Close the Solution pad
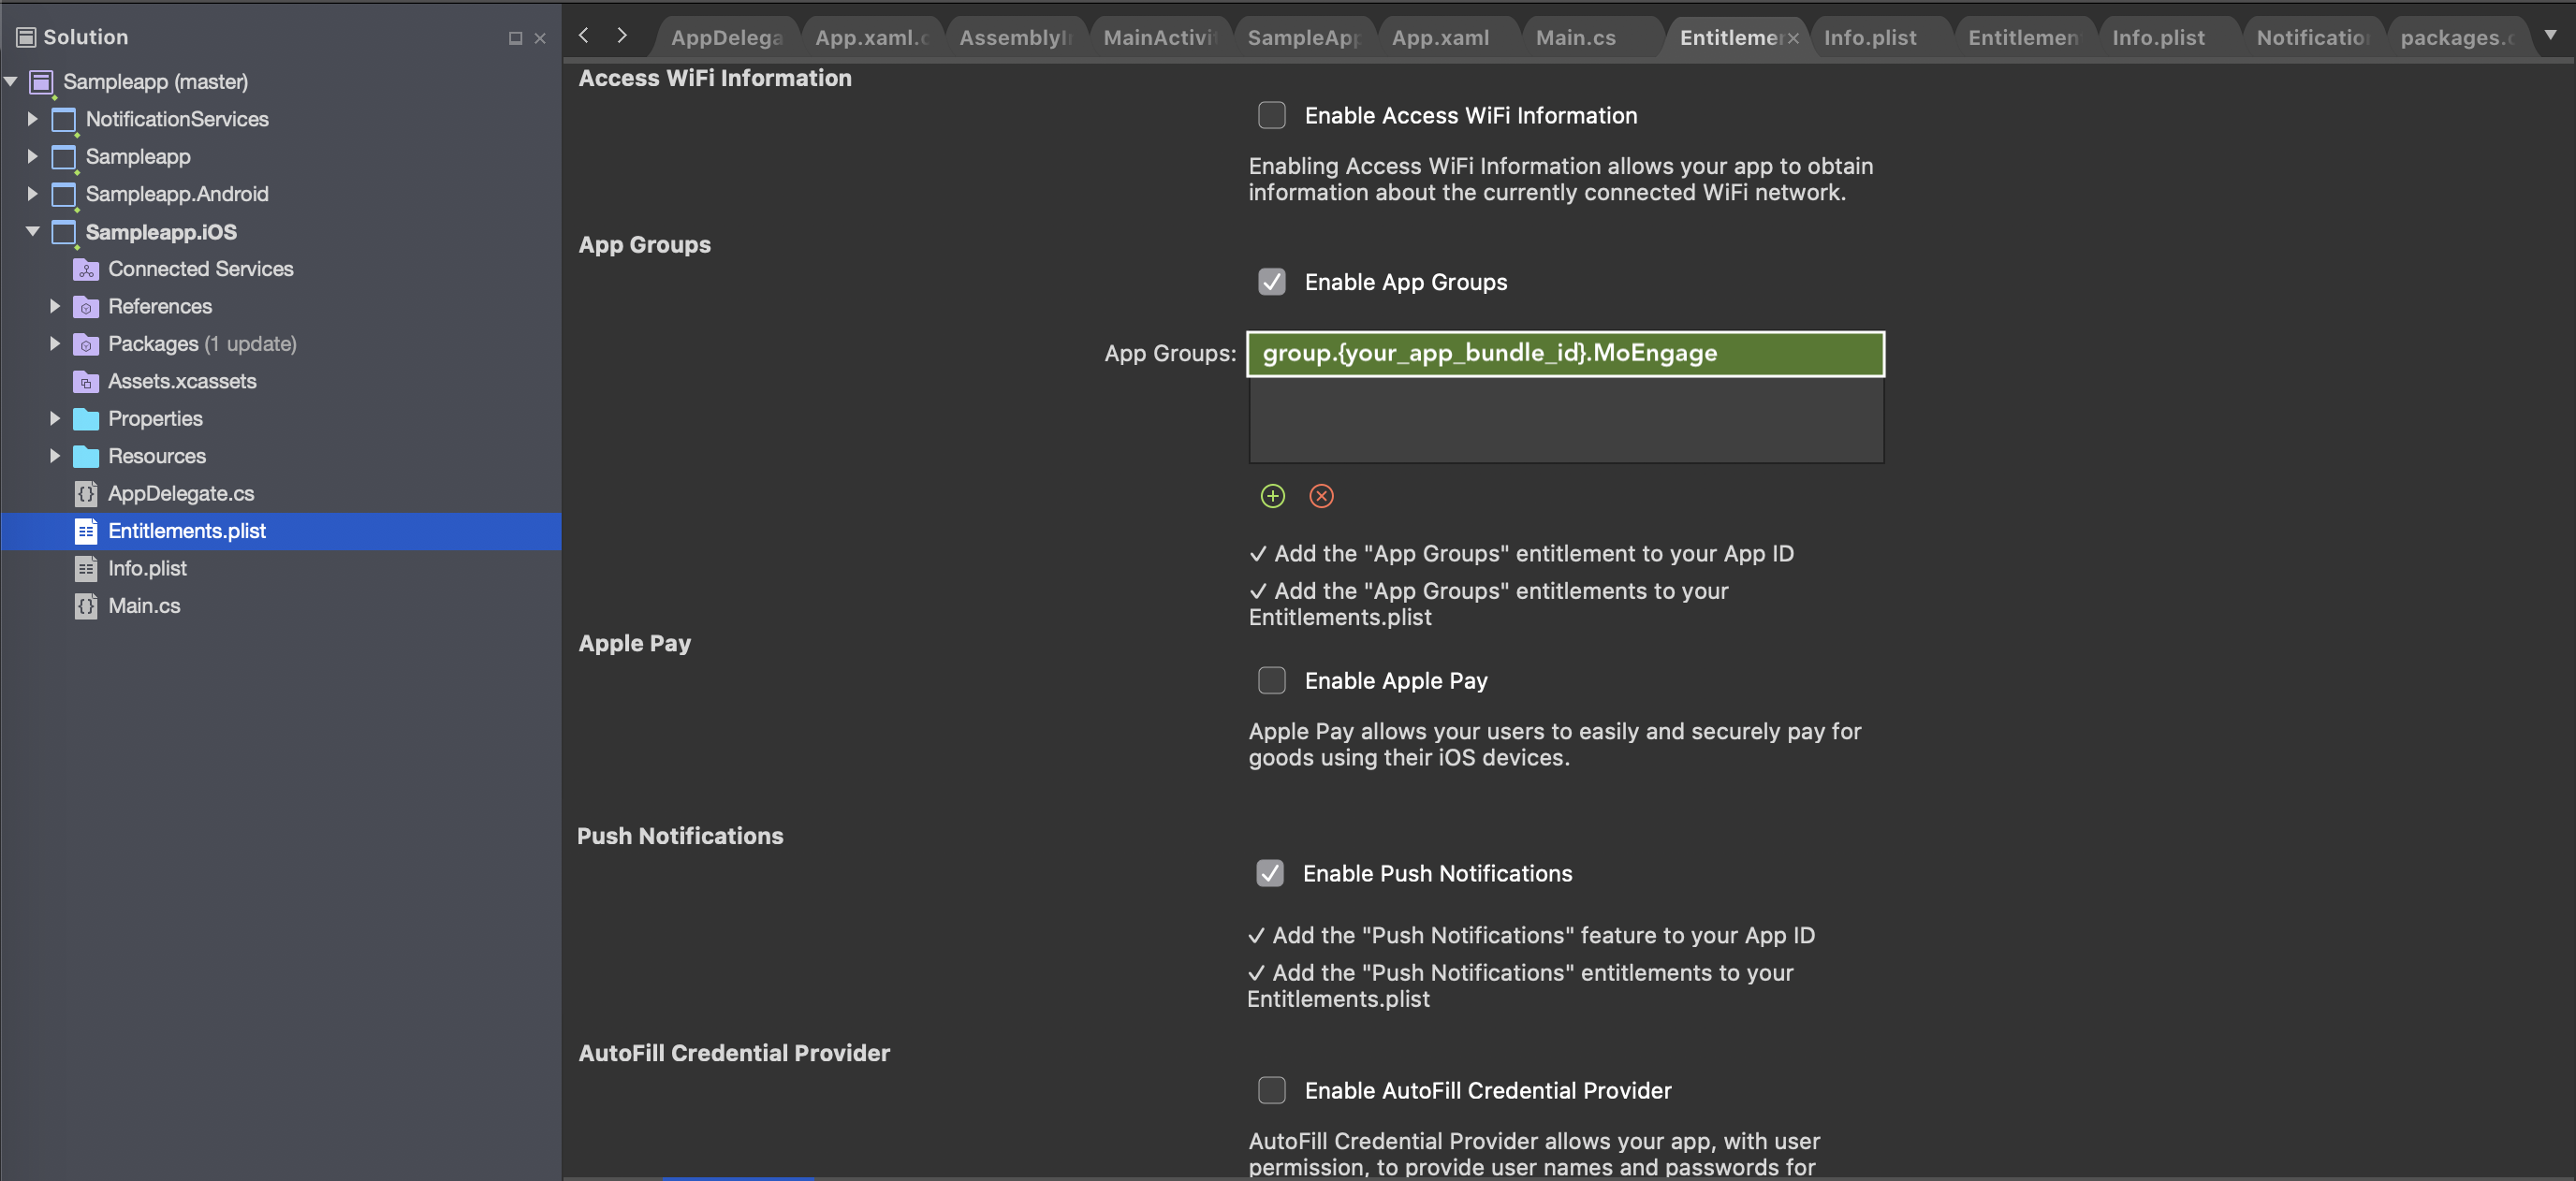The height and width of the screenshot is (1181, 2576). (540, 38)
